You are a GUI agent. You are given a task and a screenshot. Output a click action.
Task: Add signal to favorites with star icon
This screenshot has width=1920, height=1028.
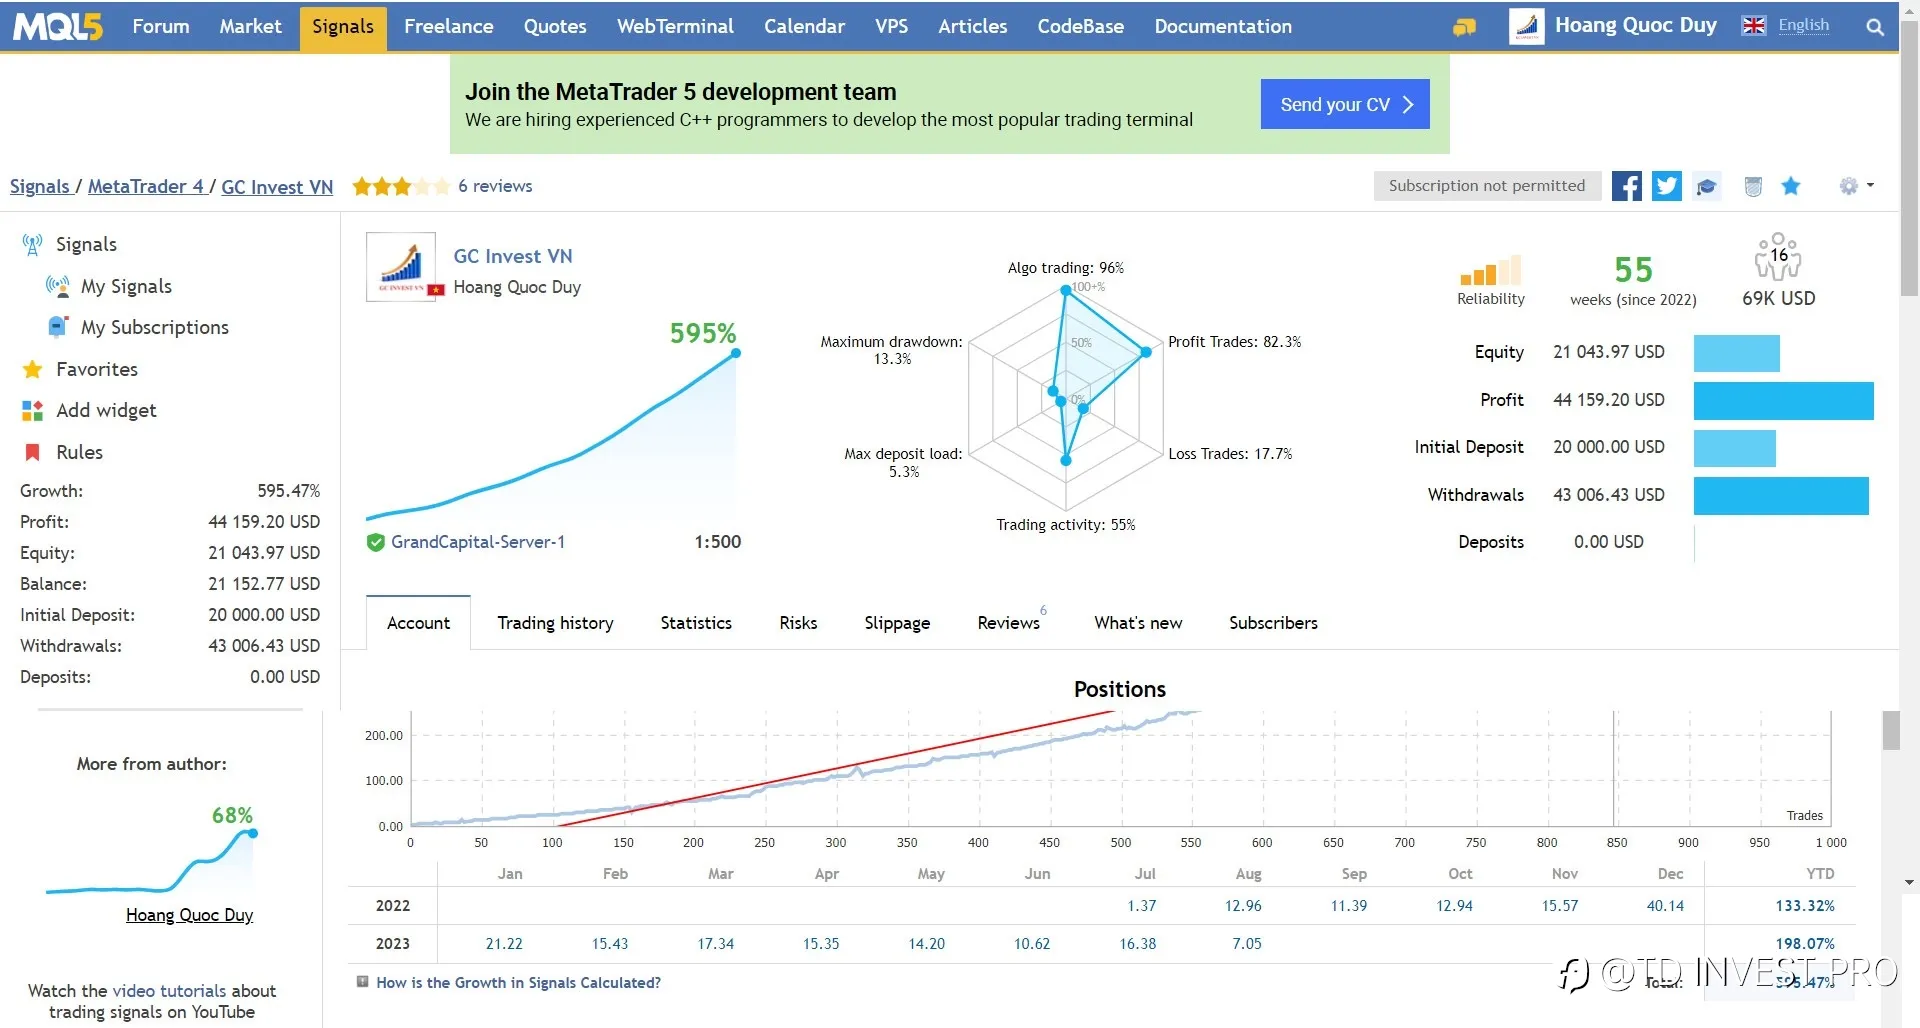(1791, 186)
